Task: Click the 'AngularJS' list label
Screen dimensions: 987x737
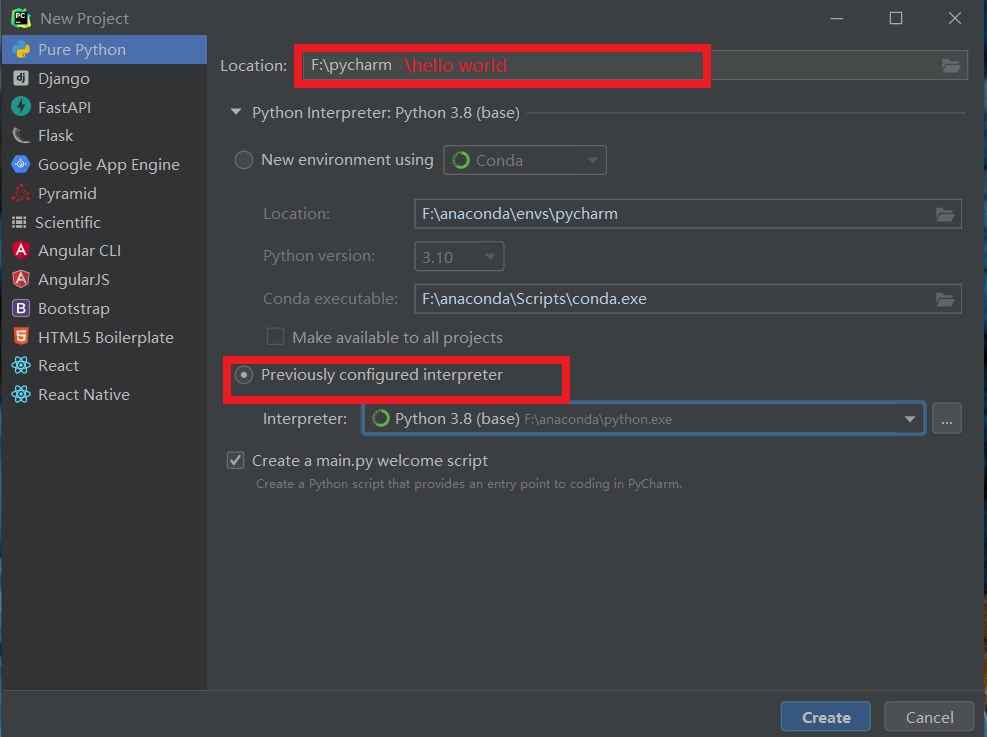Action: pyautogui.click(x=74, y=279)
